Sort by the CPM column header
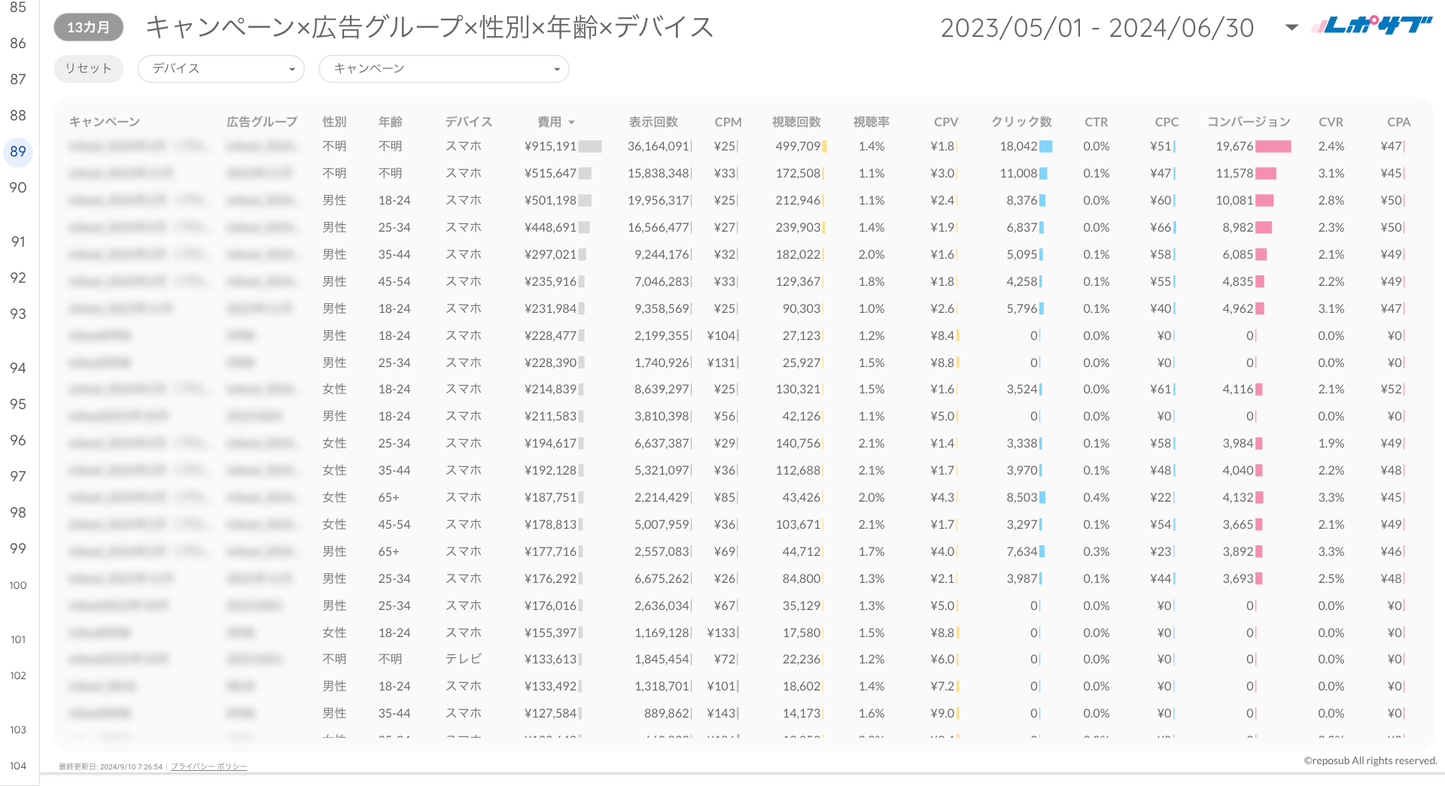The image size is (1445, 786). 728,122
